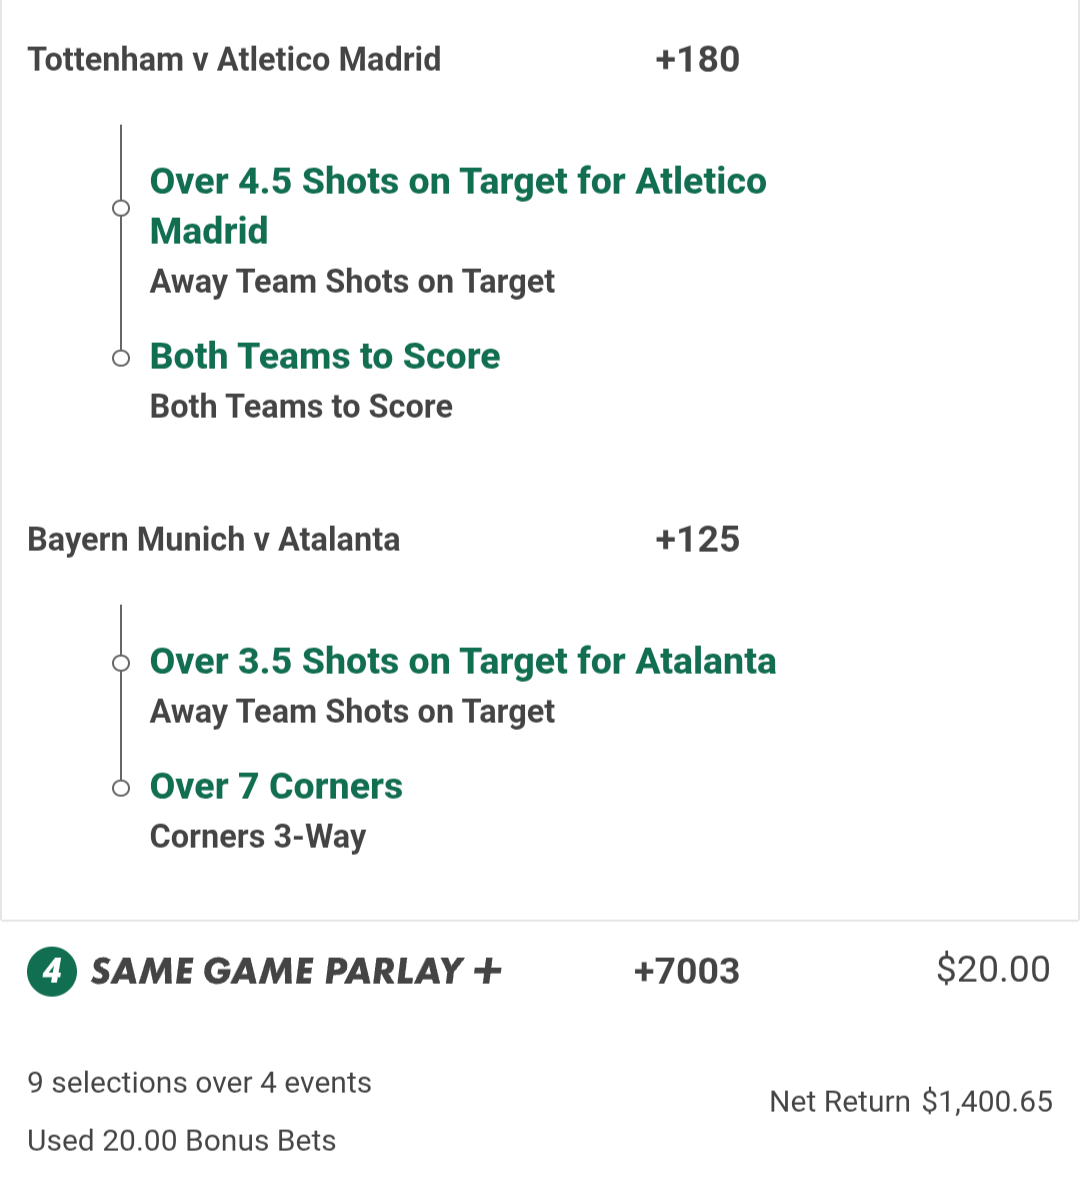This screenshot has width=1080, height=1195.
Task: Select the Over 7 Corners selection
Action: tap(276, 786)
